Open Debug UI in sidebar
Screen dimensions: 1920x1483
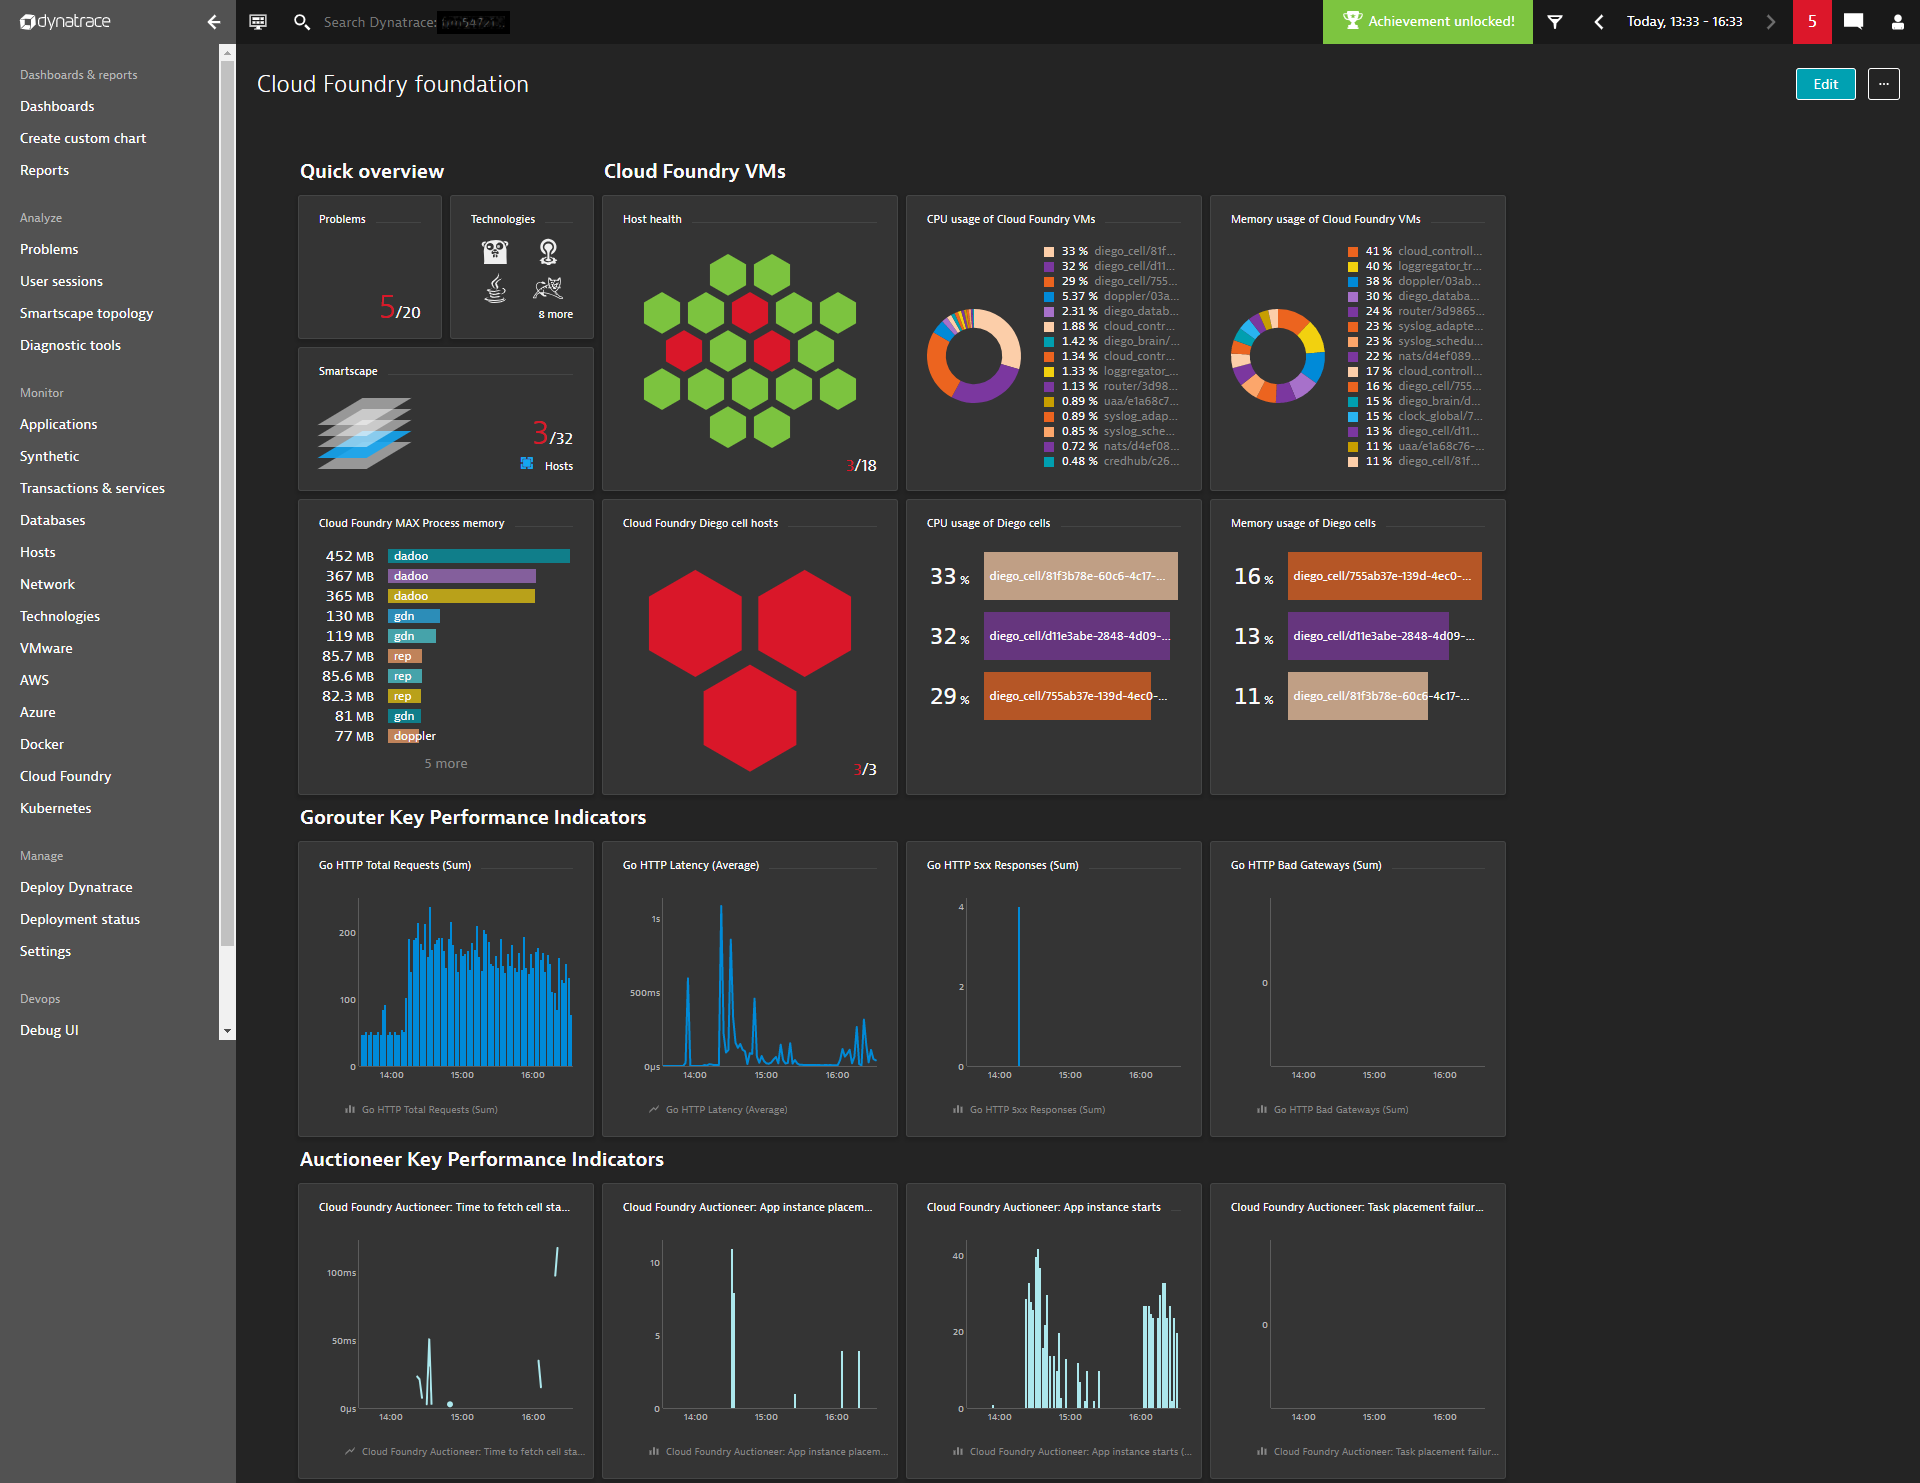[x=49, y=1030]
